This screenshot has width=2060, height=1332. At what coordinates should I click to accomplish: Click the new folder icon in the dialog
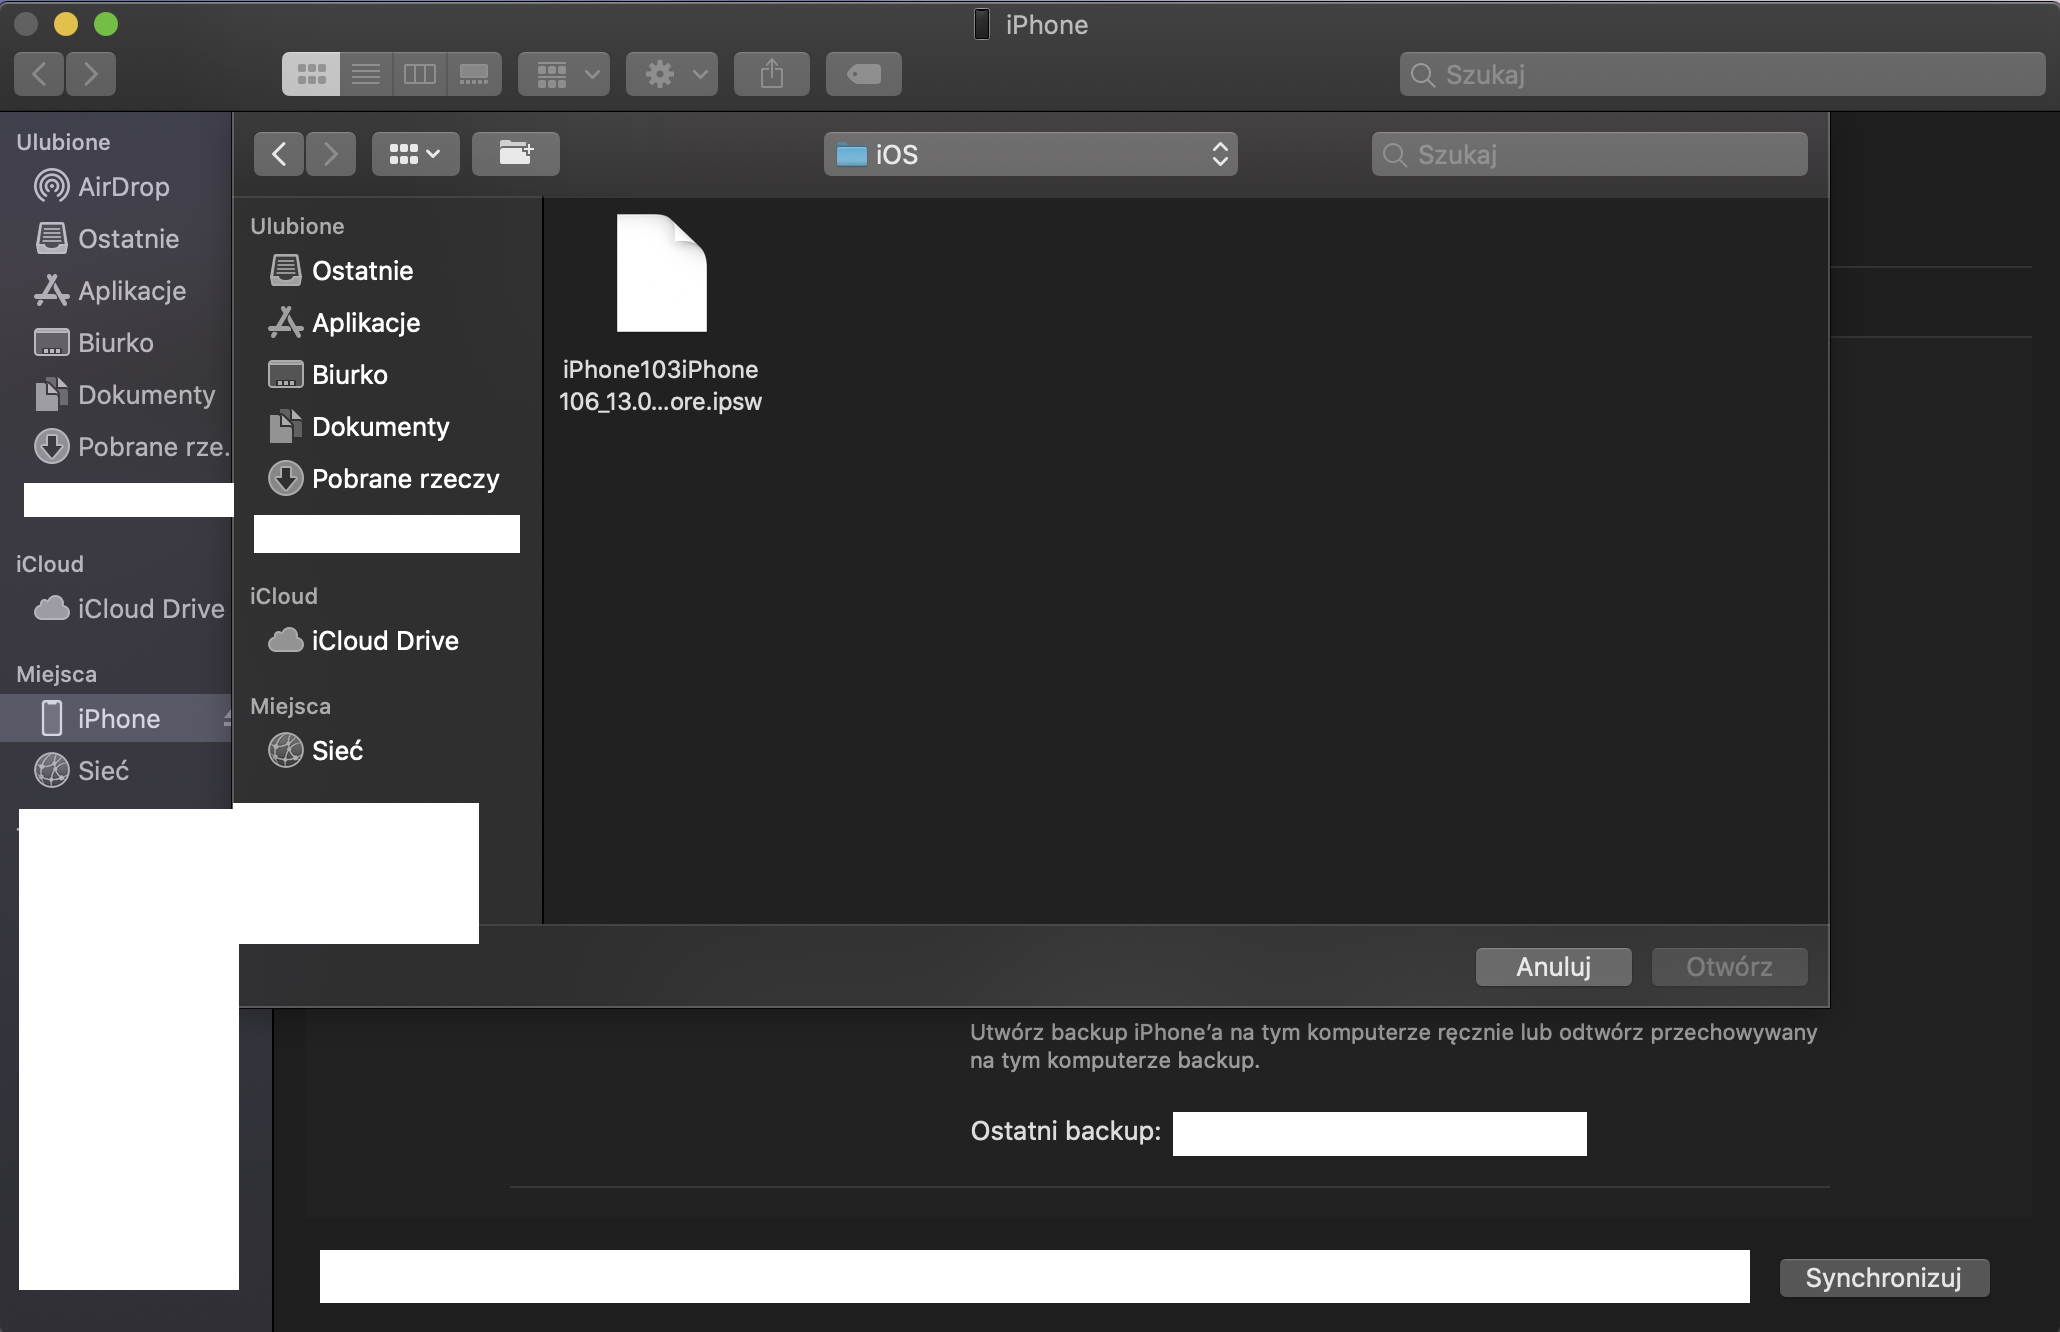(515, 154)
